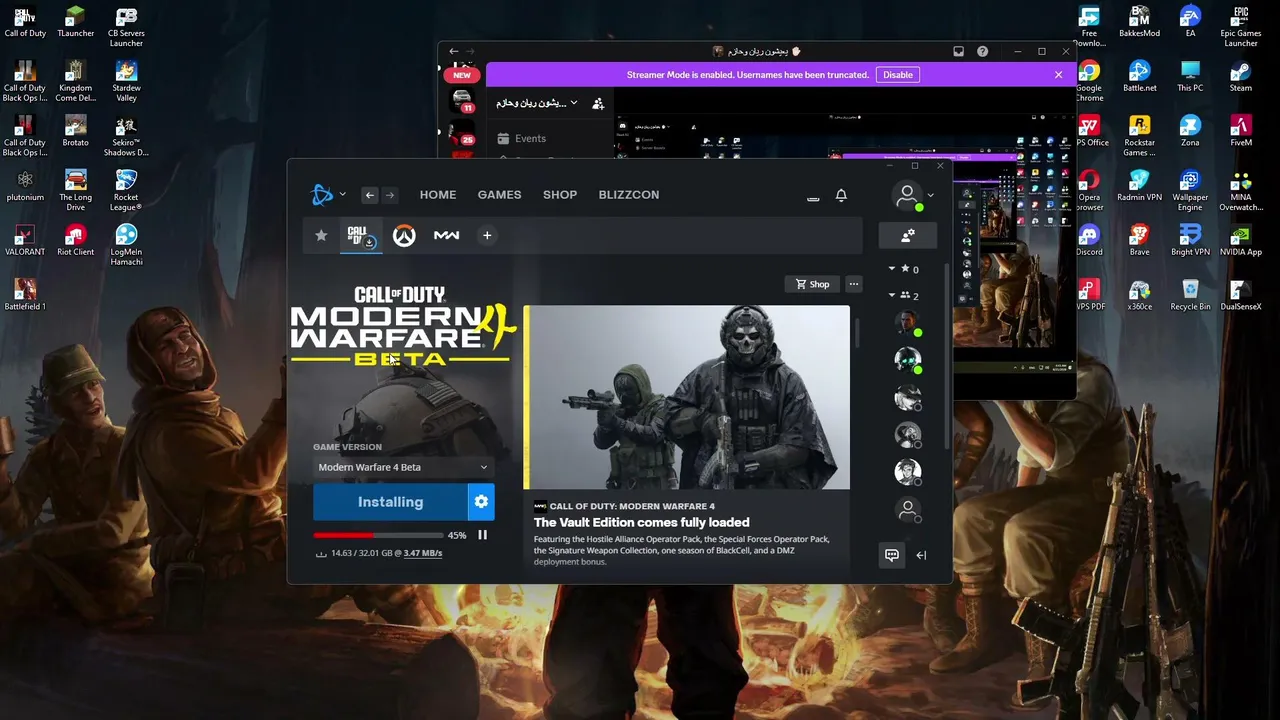Select the This PC desktop icon
The image size is (1280, 720).
click(x=1190, y=77)
